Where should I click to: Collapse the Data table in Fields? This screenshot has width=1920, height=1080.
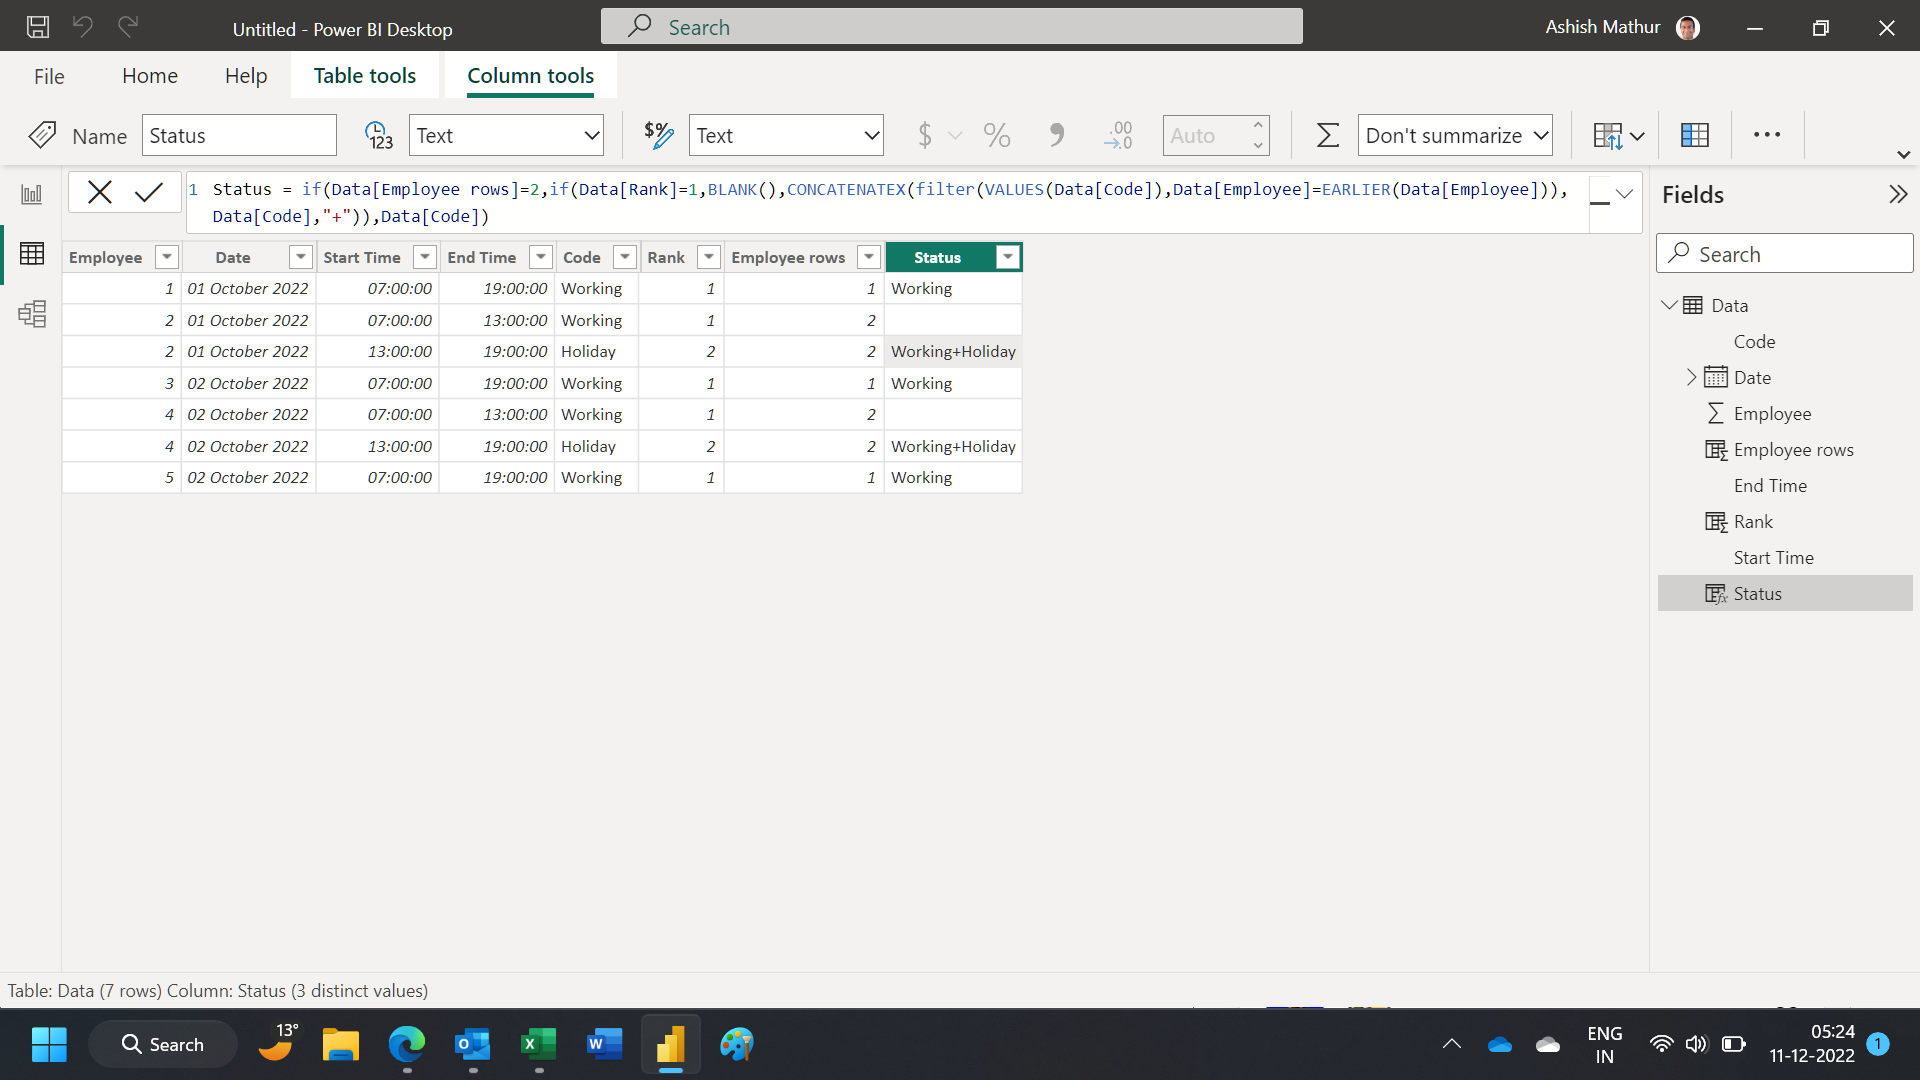click(1668, 305)
